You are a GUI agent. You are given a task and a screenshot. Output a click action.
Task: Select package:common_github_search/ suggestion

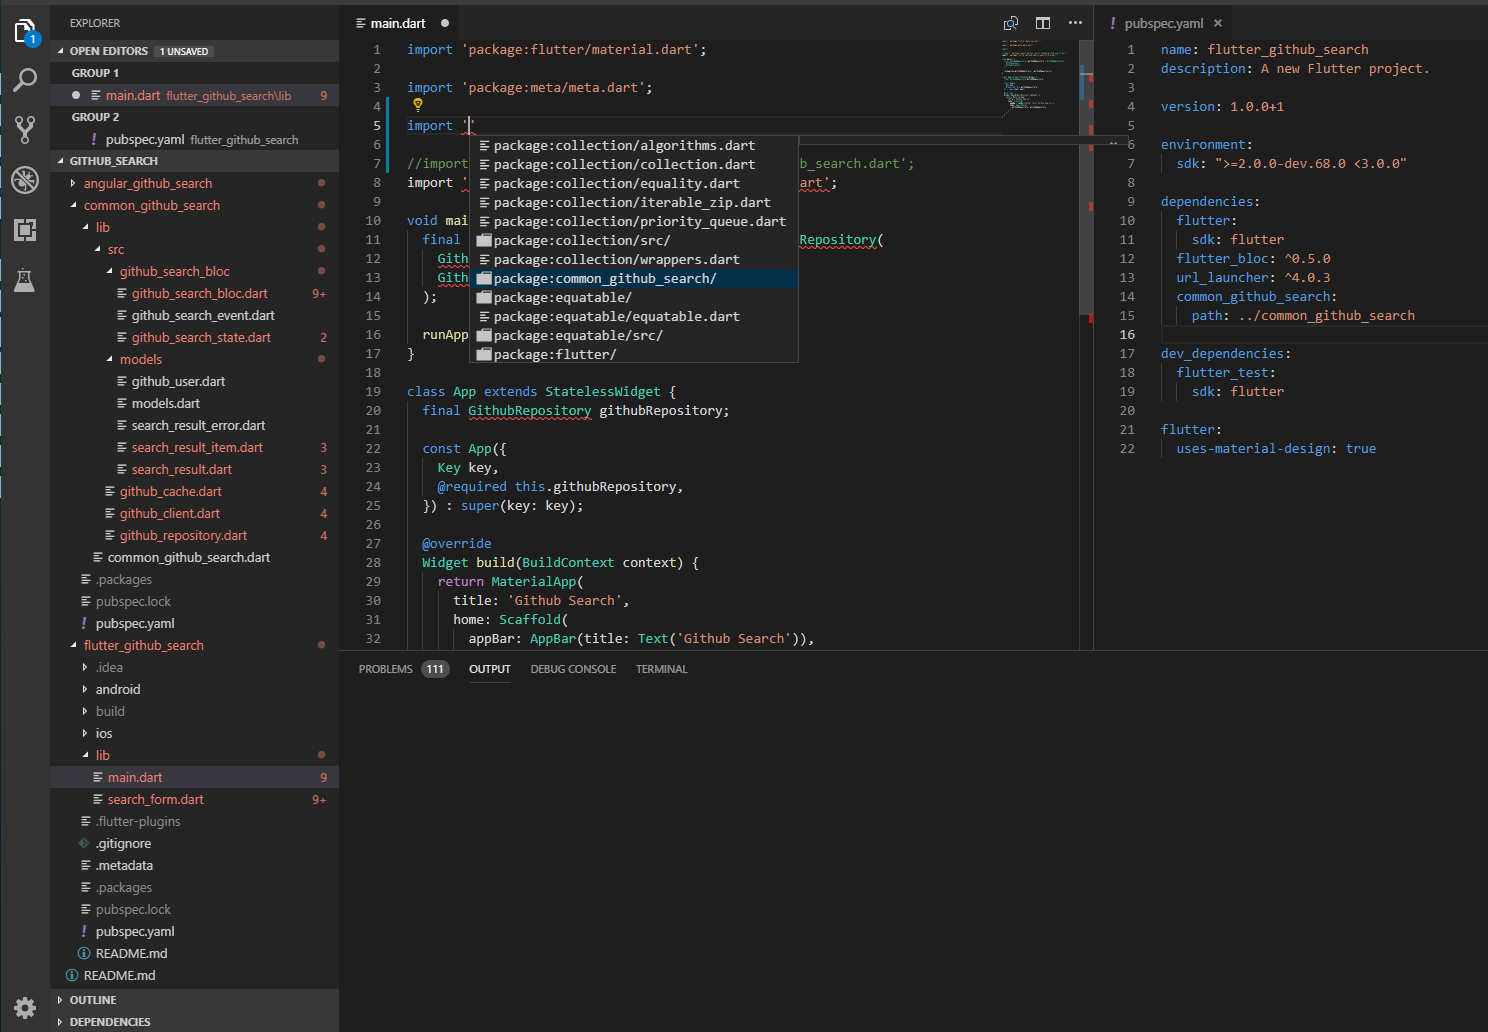click(634, 278)
